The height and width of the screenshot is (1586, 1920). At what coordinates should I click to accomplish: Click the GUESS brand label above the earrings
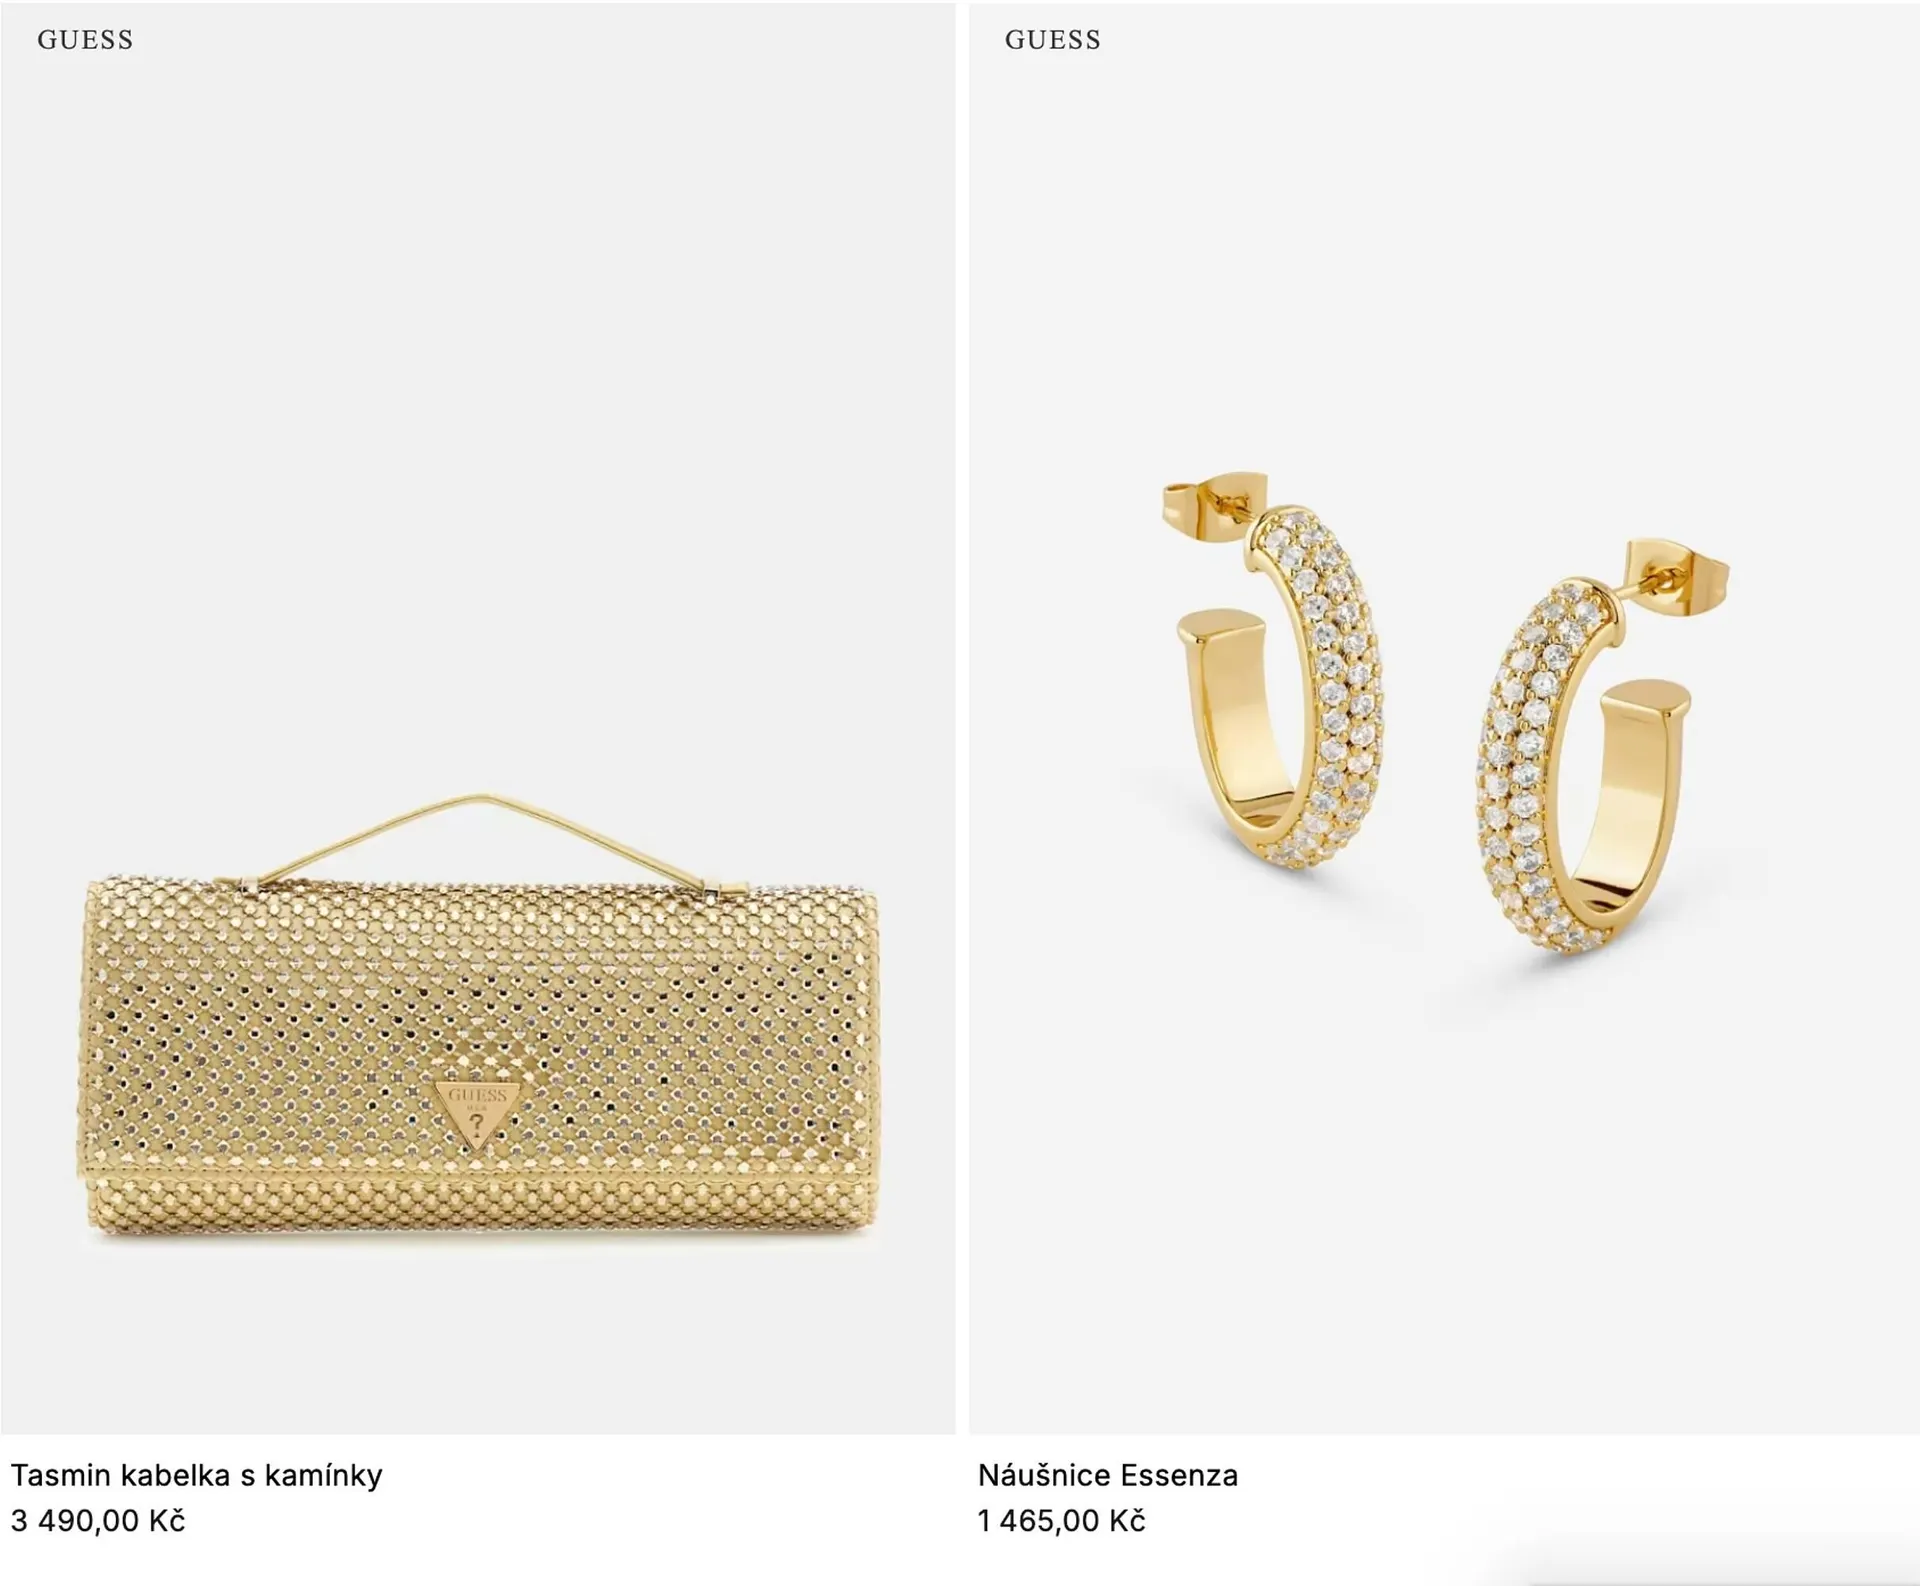1052,40
